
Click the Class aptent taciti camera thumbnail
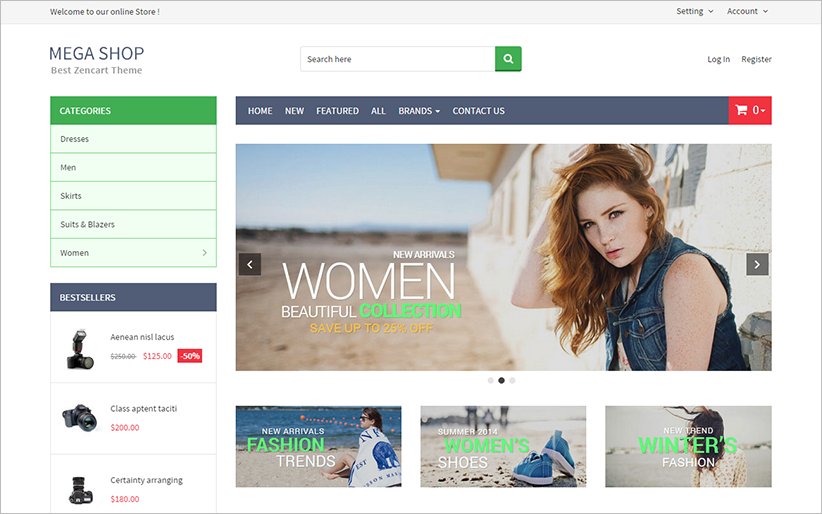(80, 417)
